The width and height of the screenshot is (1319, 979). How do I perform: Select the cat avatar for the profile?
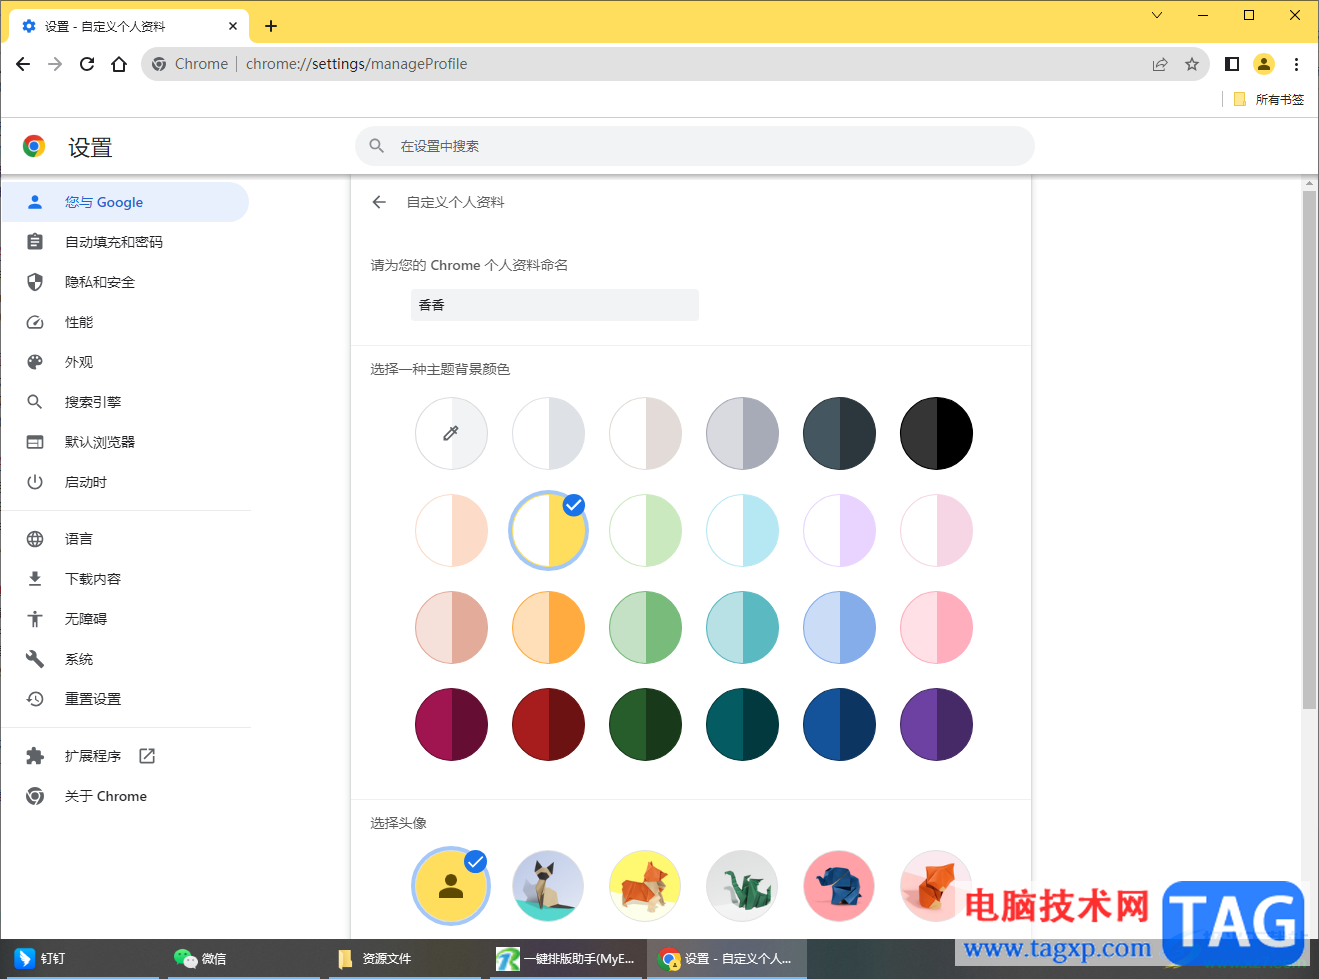pyautogui.click(x=548, y=885)
